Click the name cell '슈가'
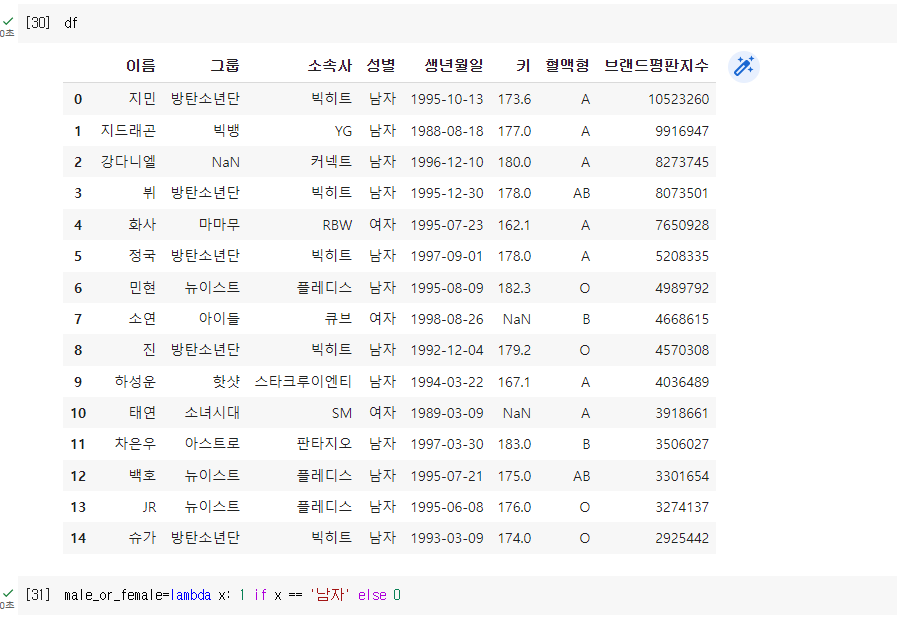The height and width of the screenshot is (621, 905). coord(142,538)
